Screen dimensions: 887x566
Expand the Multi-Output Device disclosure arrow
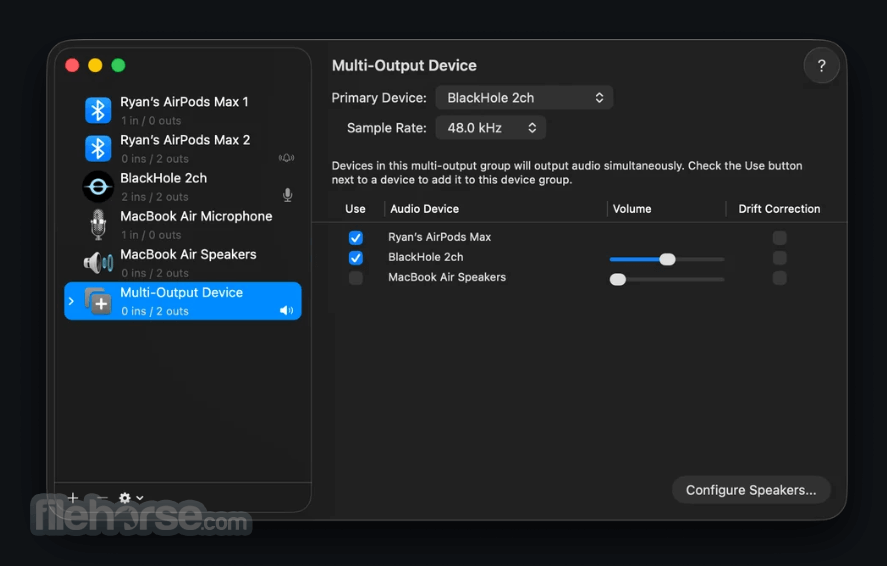pos(71,301)
